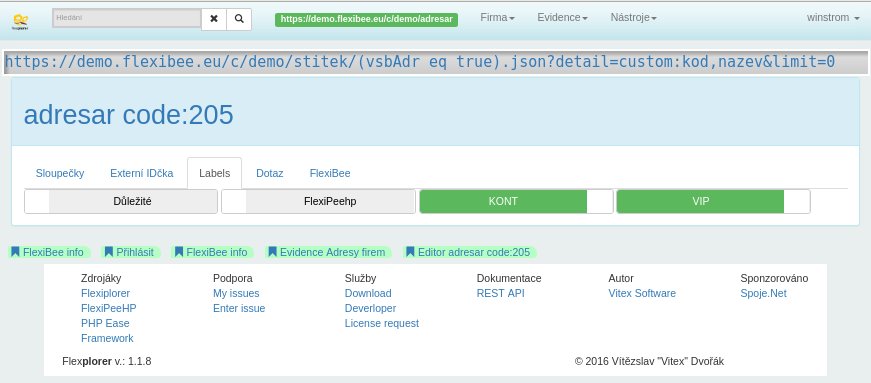Open the Přihlásit breadcrumb link
The width and height of the screenshot is (871, 383).
tap(135, 252)
